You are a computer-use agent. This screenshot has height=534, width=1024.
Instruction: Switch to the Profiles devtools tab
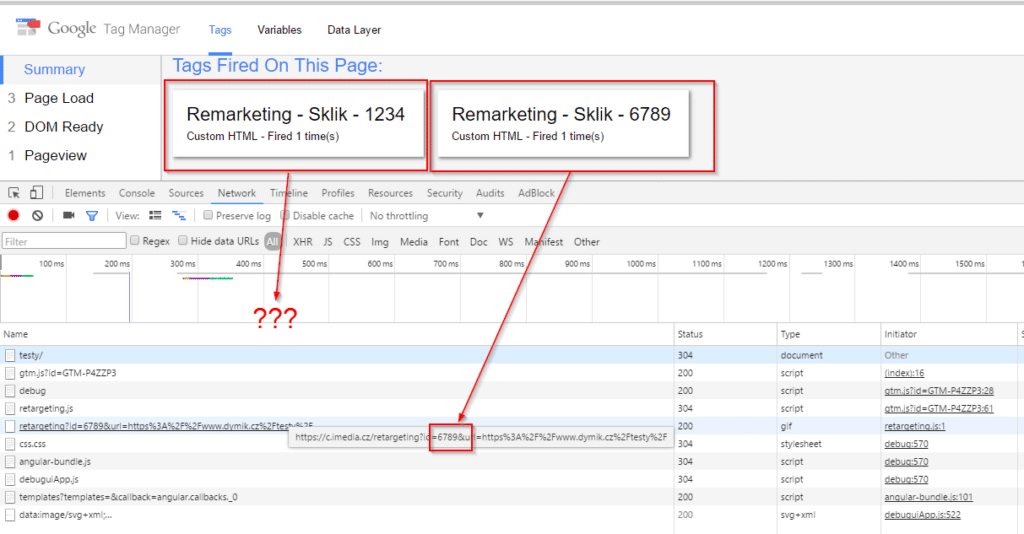(338, 193)
